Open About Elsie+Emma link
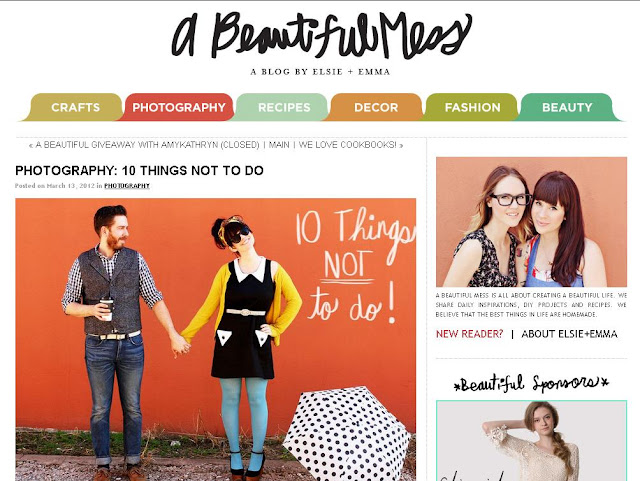The height and width of the screenshot is (481, 640). point(569,334)
